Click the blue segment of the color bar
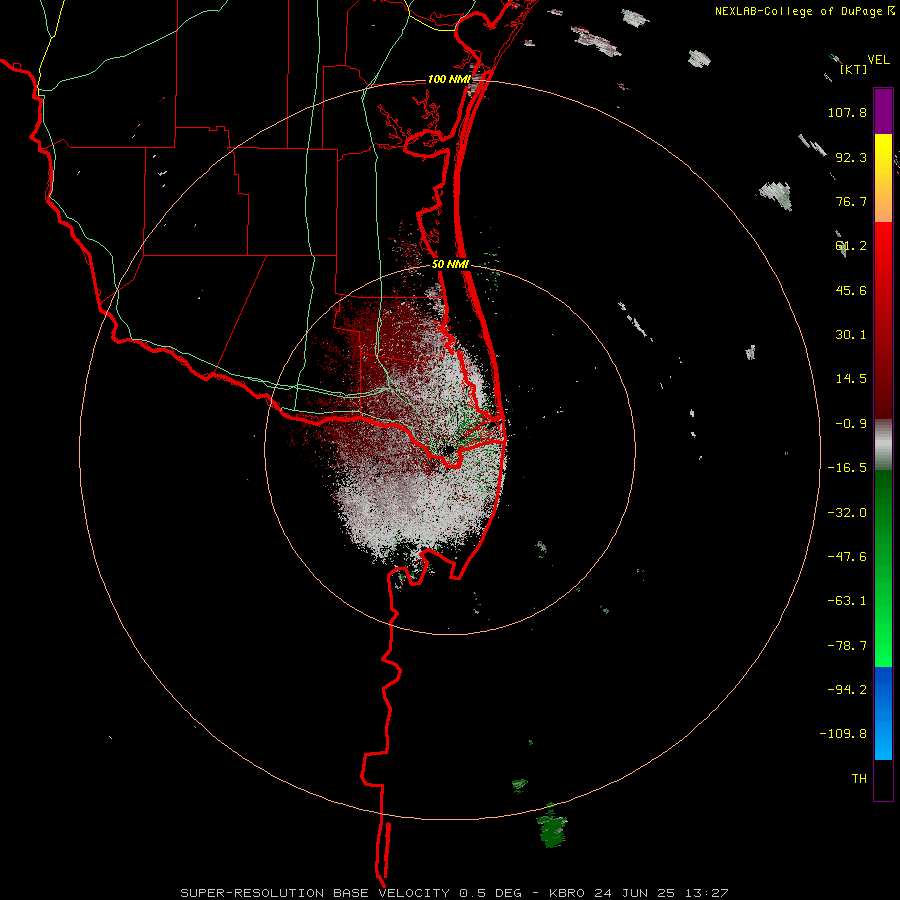This screenshot has height=900, width=900. click(883, 713)
